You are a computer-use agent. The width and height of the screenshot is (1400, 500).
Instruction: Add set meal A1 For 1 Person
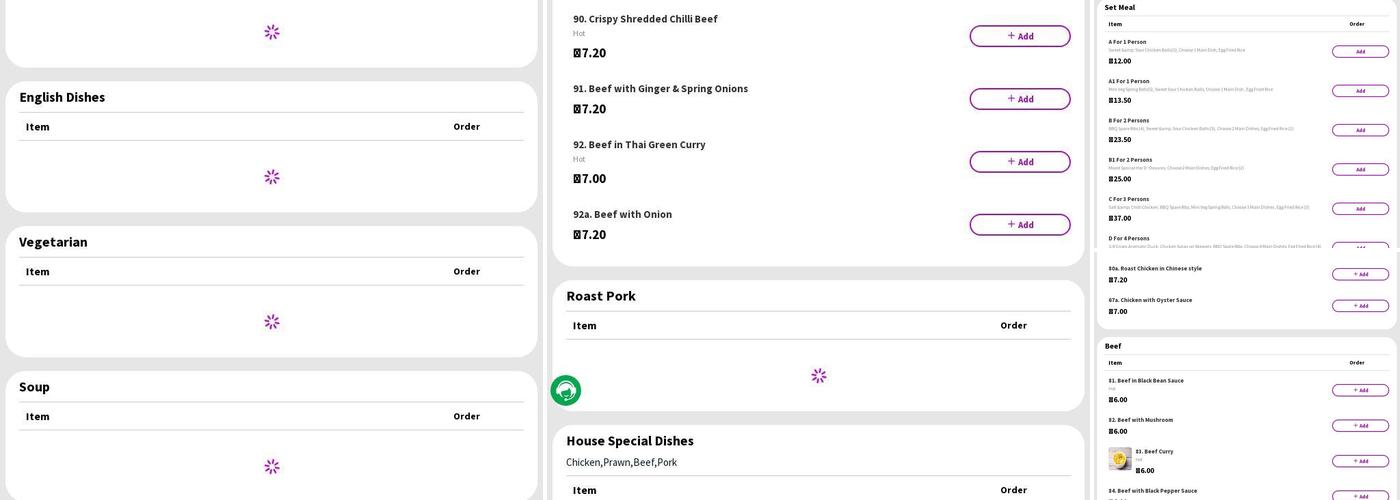click(1360, 91)
